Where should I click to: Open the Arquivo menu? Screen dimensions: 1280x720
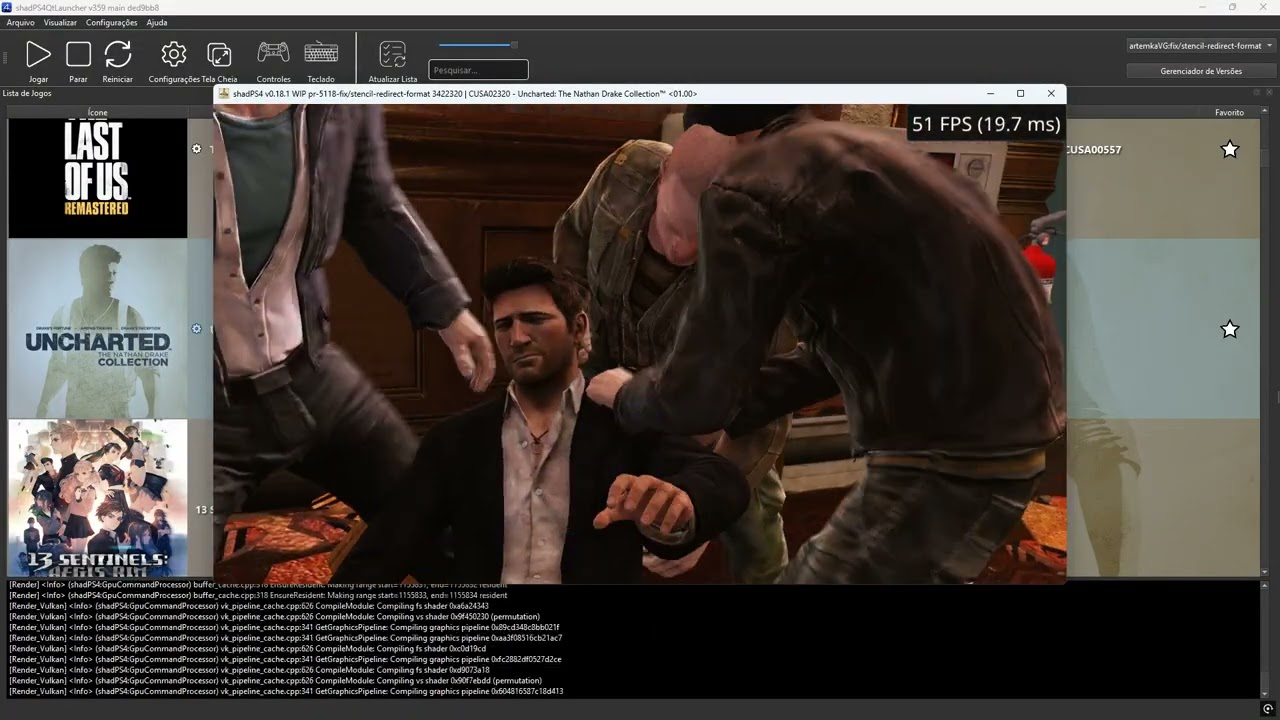20,22
